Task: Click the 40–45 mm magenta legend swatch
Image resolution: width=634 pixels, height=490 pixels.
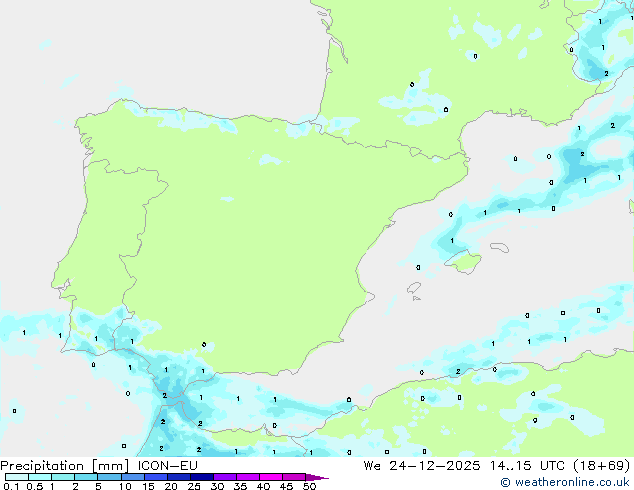Action: [271, 477]
